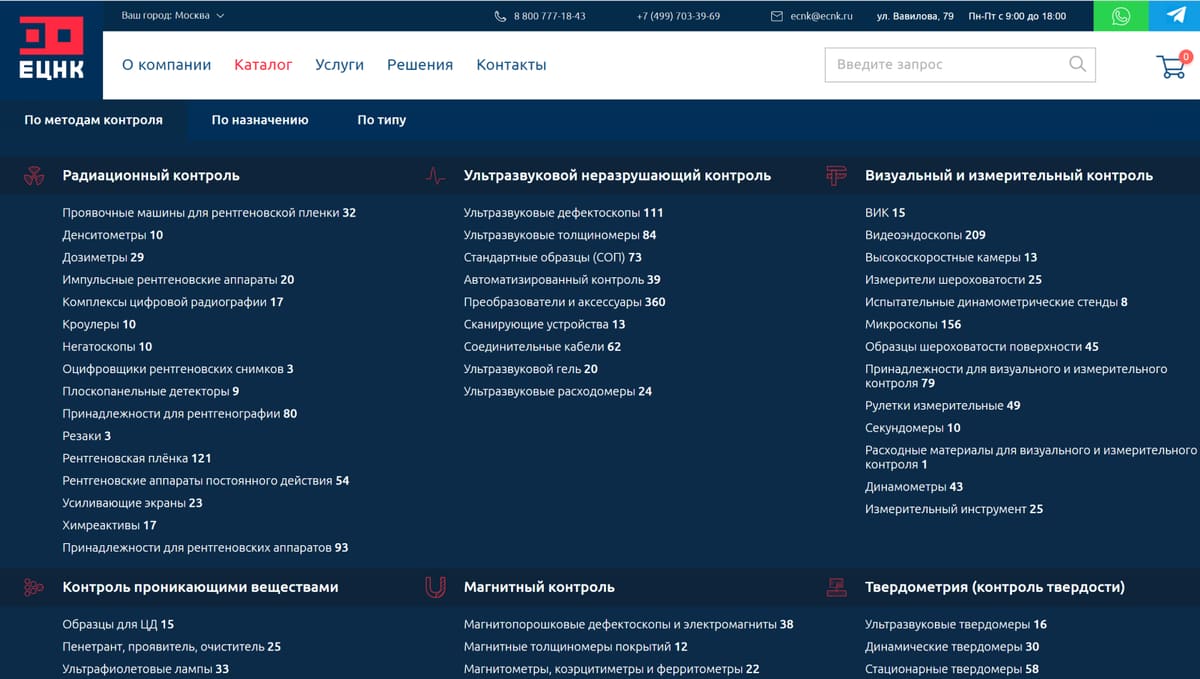Open the Telegram channel icon
Screen dimensions: 1200x679
point(1175,16)
